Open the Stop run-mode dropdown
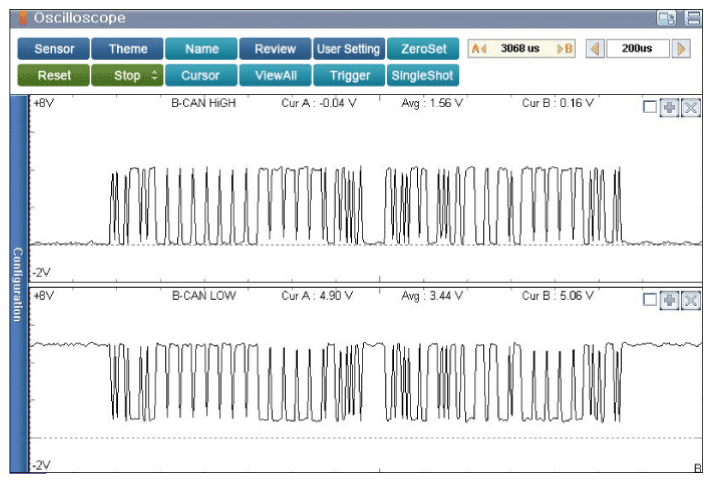 click(x=127, y=75)
